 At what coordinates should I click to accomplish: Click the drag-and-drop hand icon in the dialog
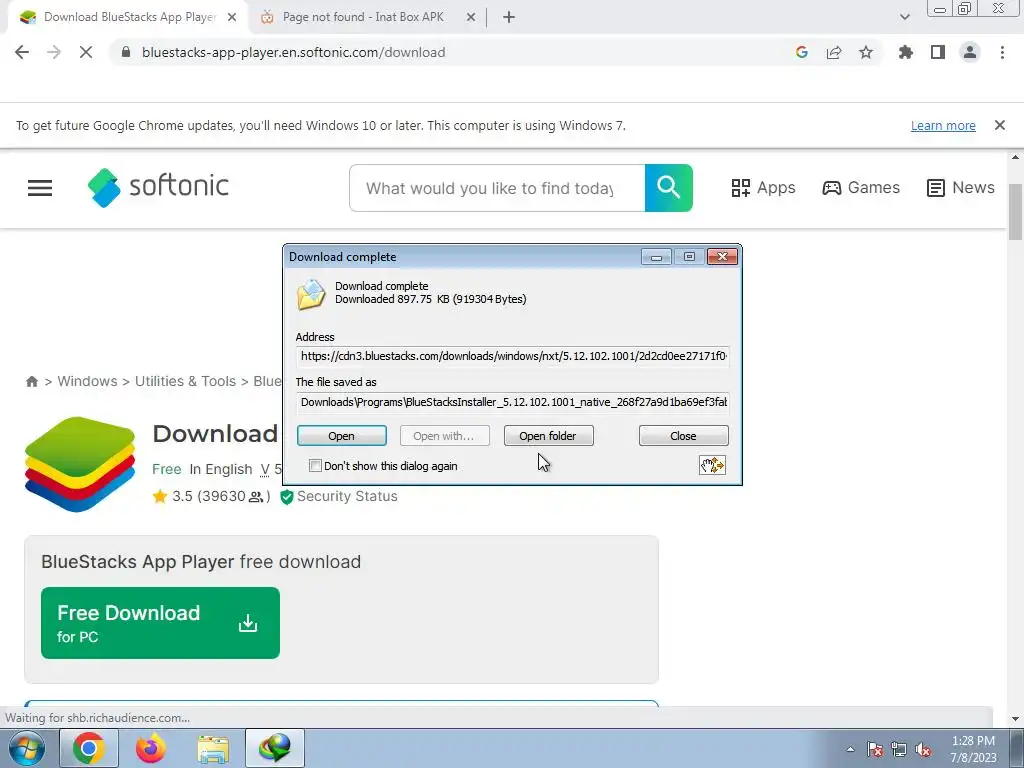[x=712, y=466]
